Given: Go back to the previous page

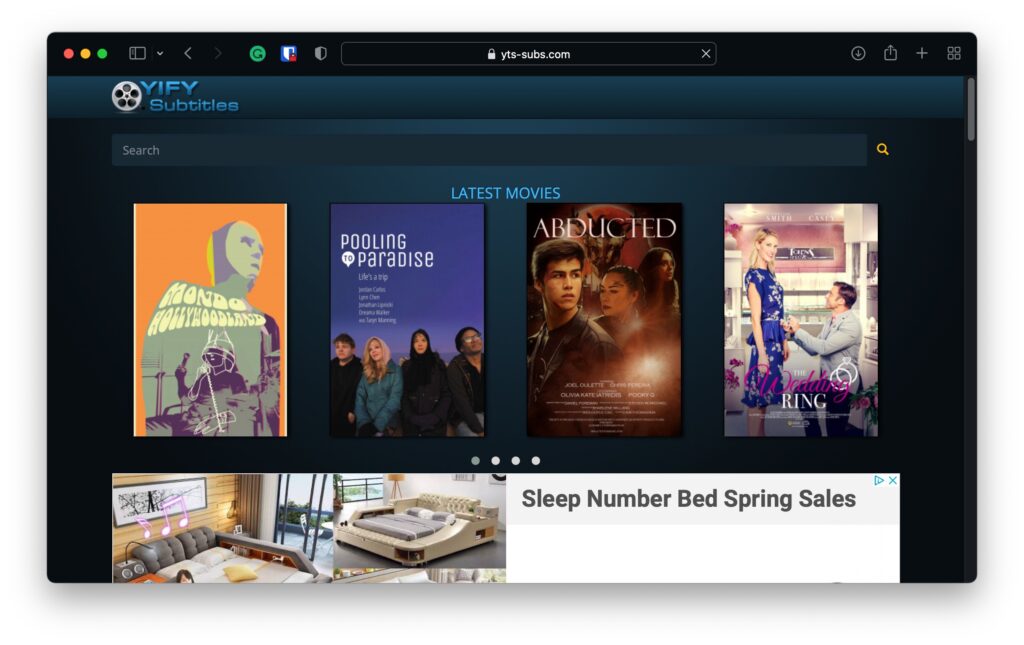Looking at the screenshot, I should coord(188,54).
